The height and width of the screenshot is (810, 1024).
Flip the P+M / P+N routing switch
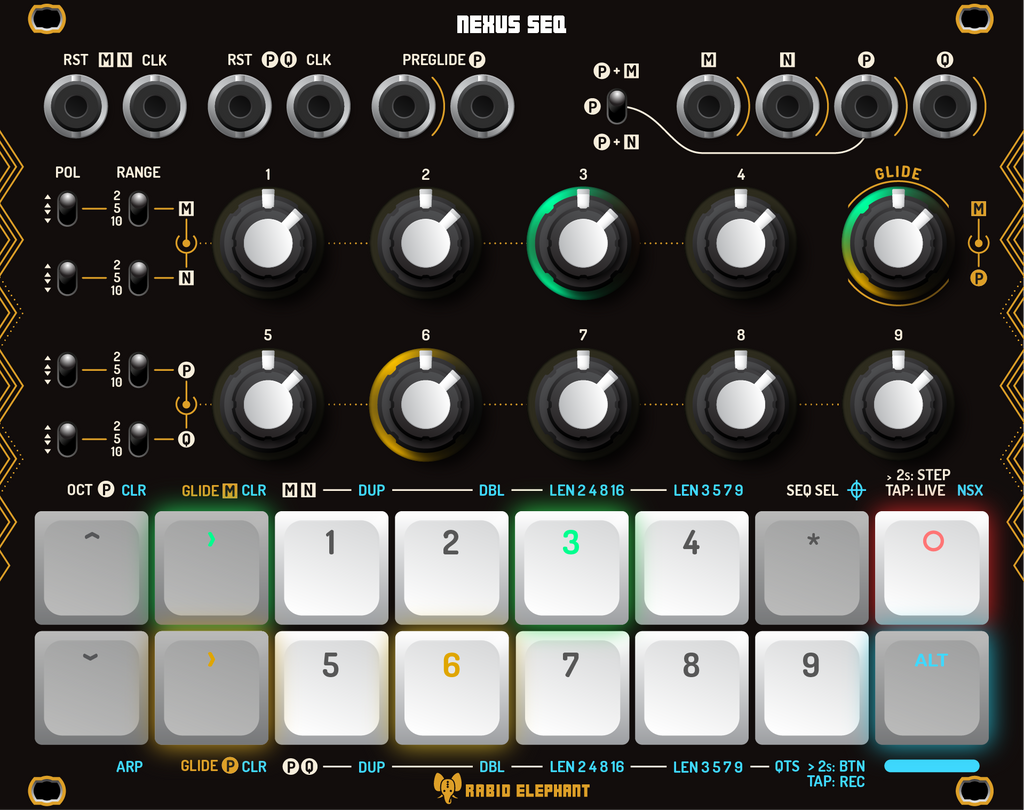click(x=617, y=106)
